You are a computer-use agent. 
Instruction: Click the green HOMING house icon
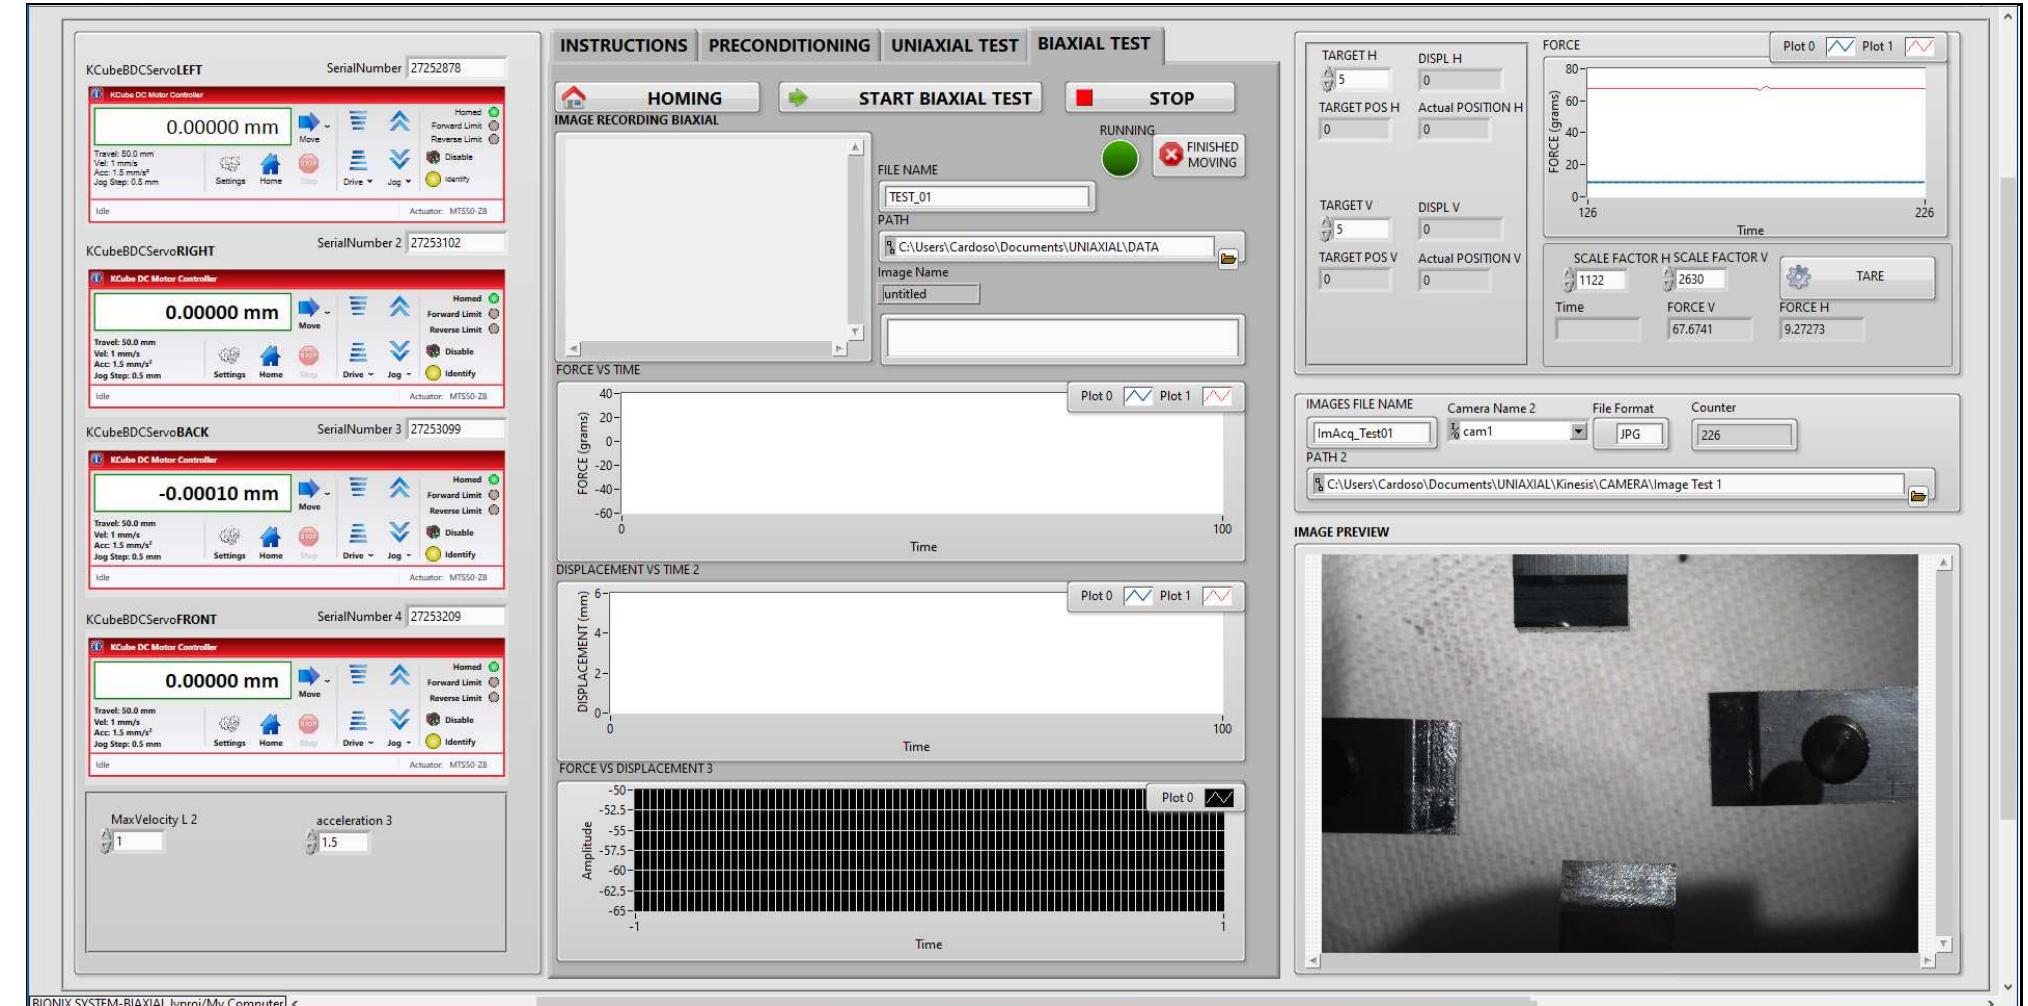[x=574, y=97]
